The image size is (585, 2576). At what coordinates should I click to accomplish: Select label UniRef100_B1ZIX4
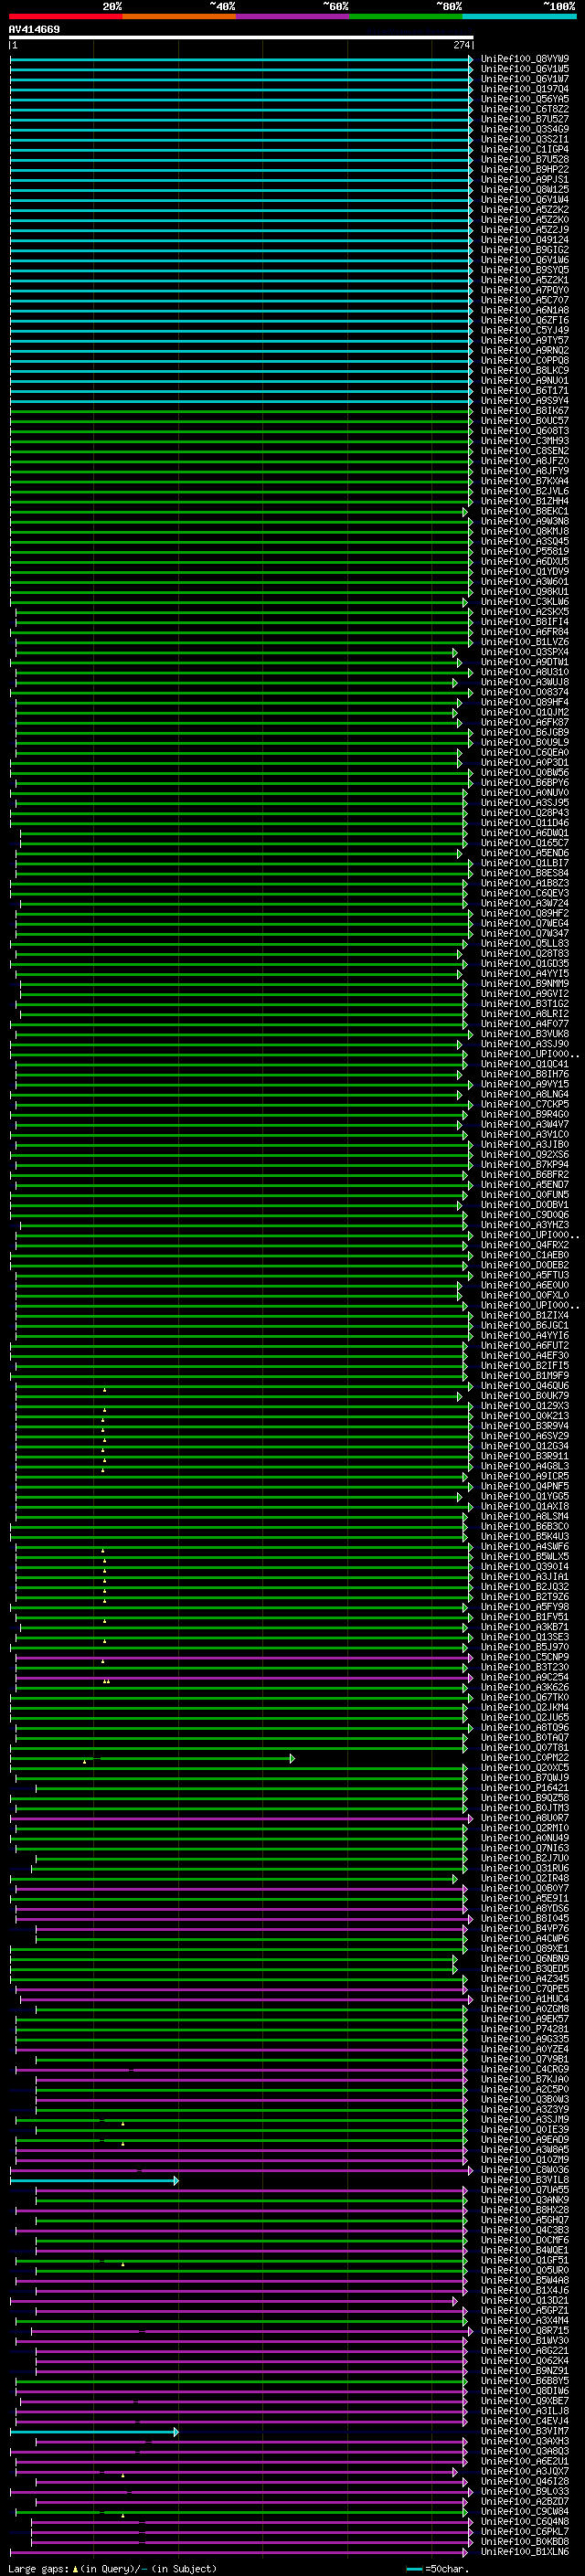click(x=525, y=1315)
